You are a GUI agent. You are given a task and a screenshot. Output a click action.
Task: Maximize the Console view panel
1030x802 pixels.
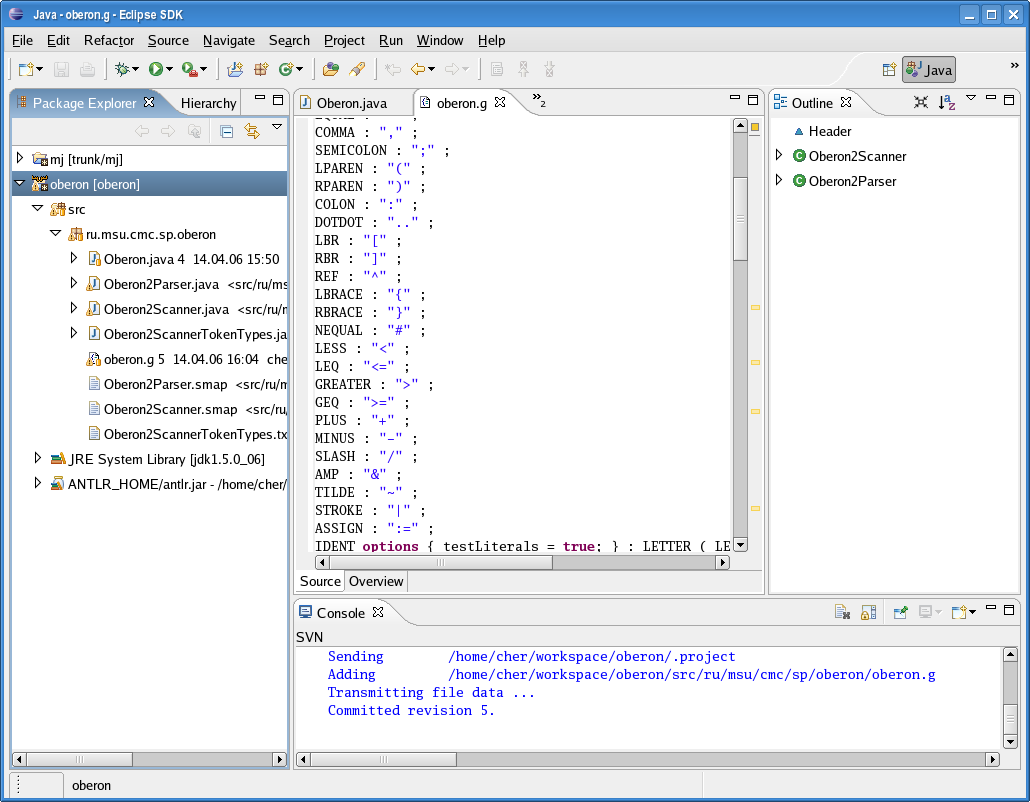point(1009,610)
